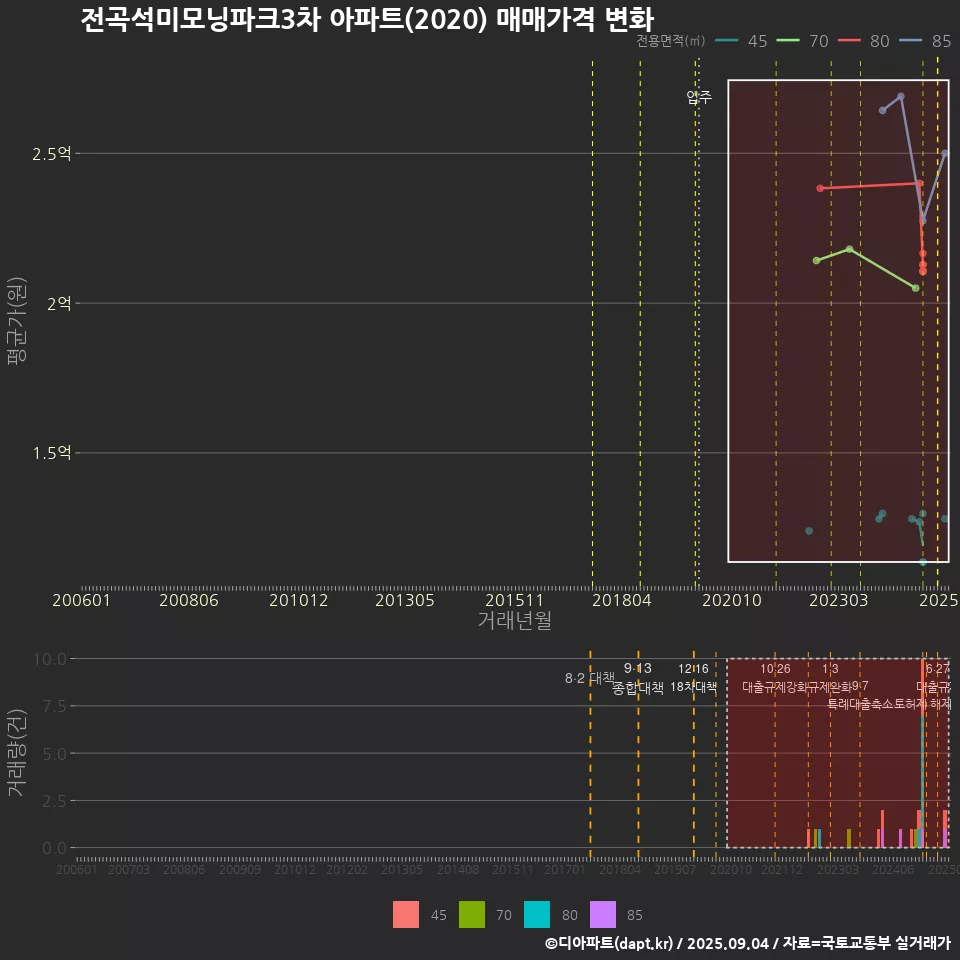
Task: Click the 거래량(건) axis title
Action: [16, 753]
